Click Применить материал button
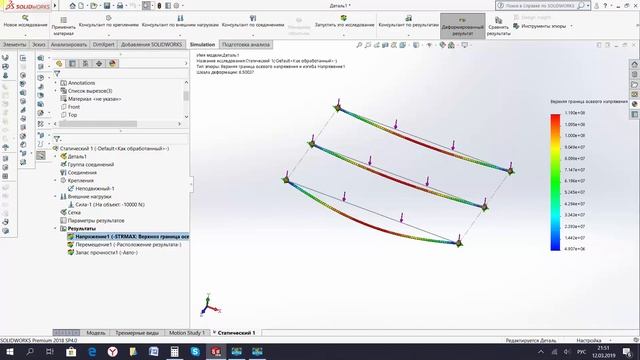Image resolution: width=640 pixels, height=360 pixels. [x=63, y=27]
